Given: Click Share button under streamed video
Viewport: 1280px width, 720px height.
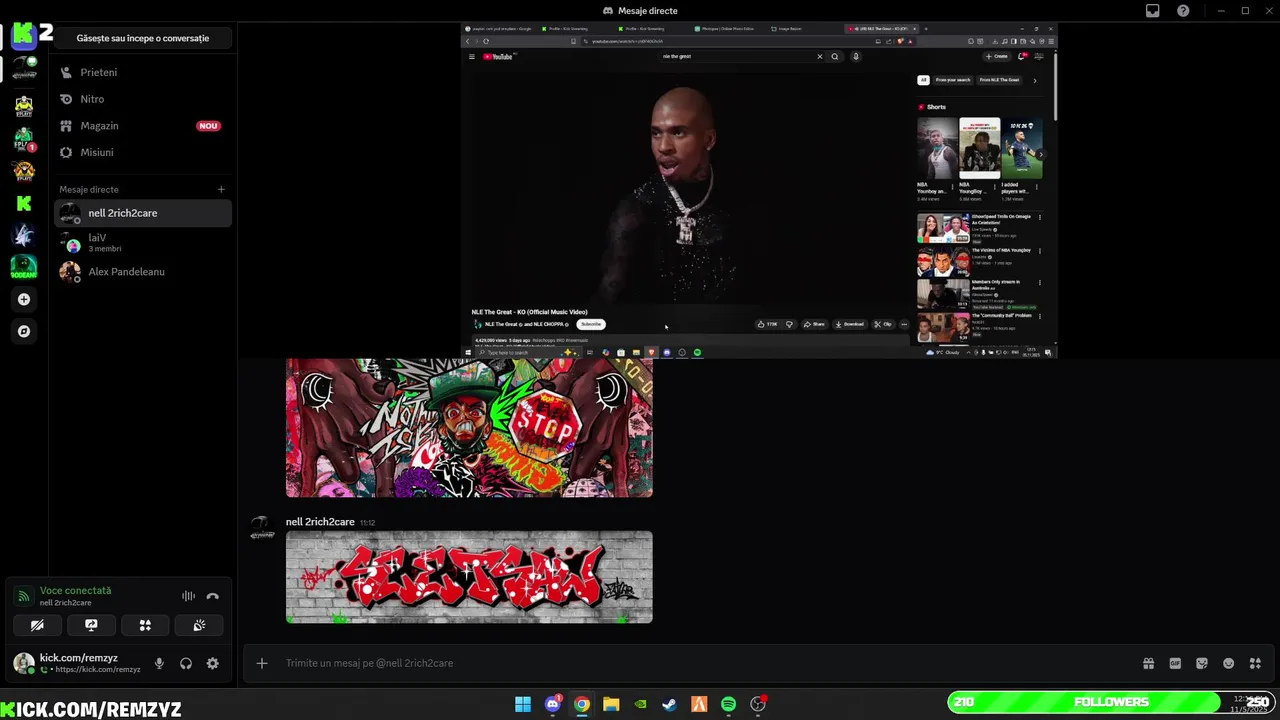Looking at the screenshot, I should [x=815, y=324].
